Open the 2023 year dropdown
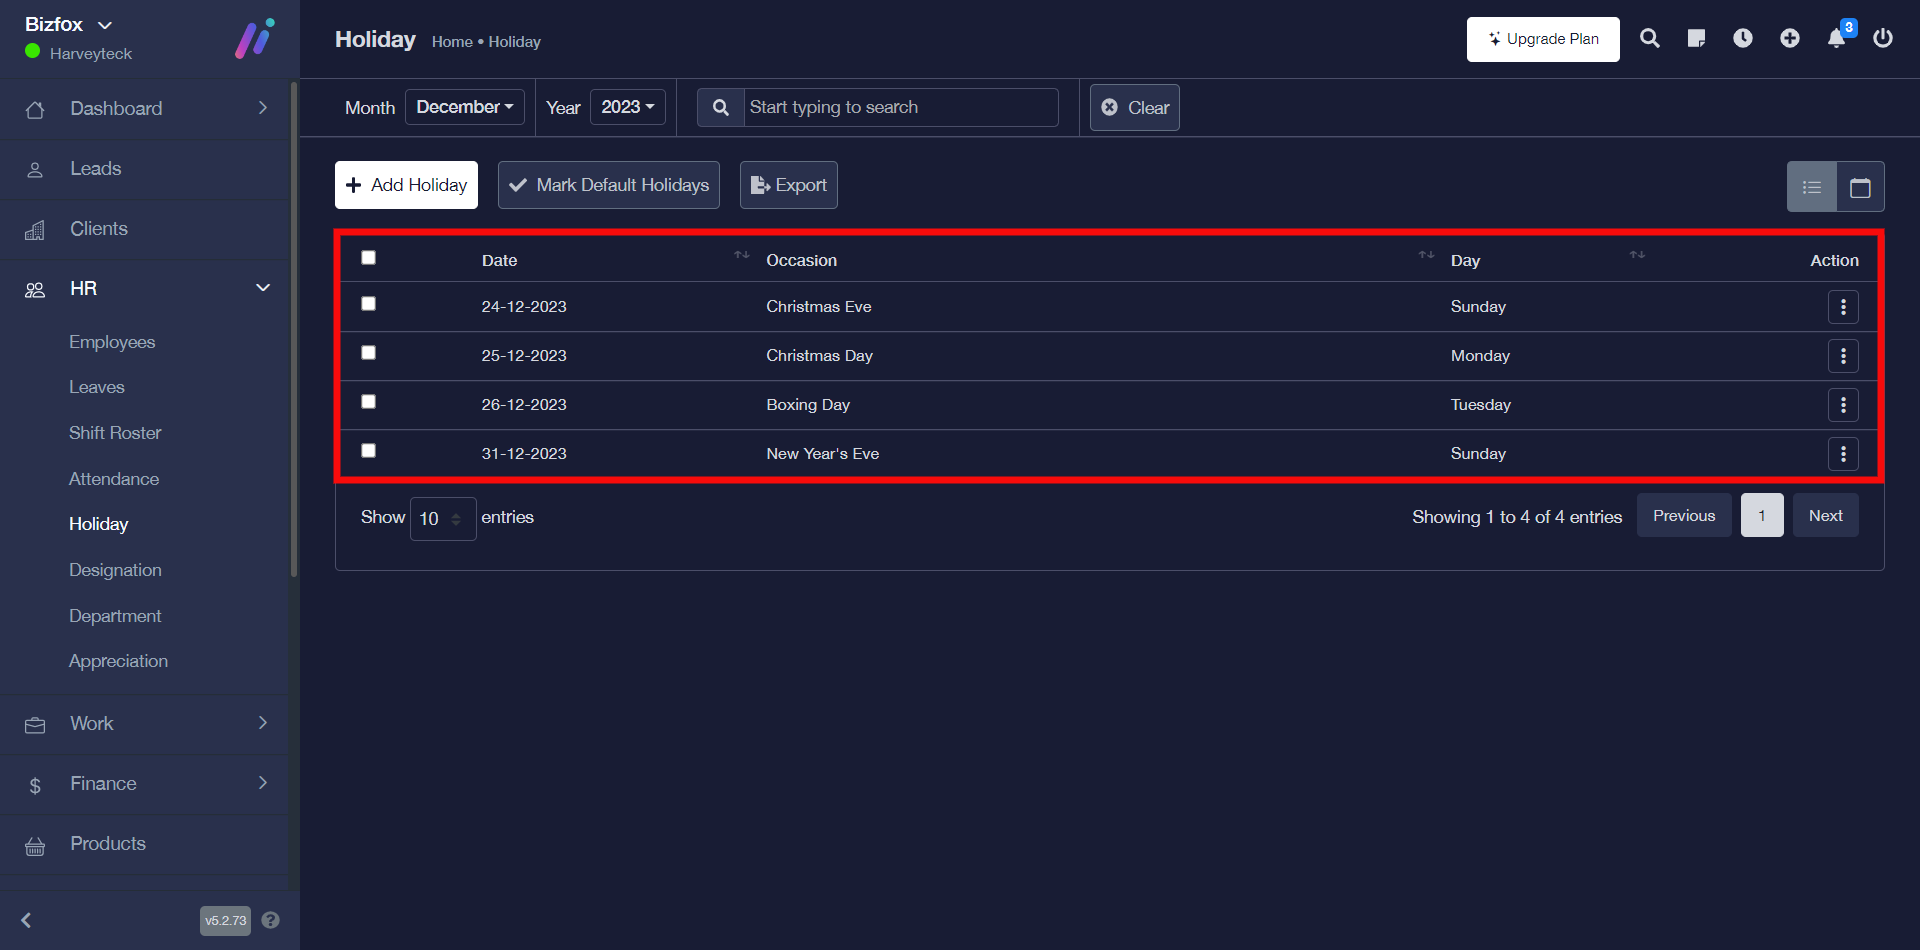Screen dimensions: 1920x950 627,107
